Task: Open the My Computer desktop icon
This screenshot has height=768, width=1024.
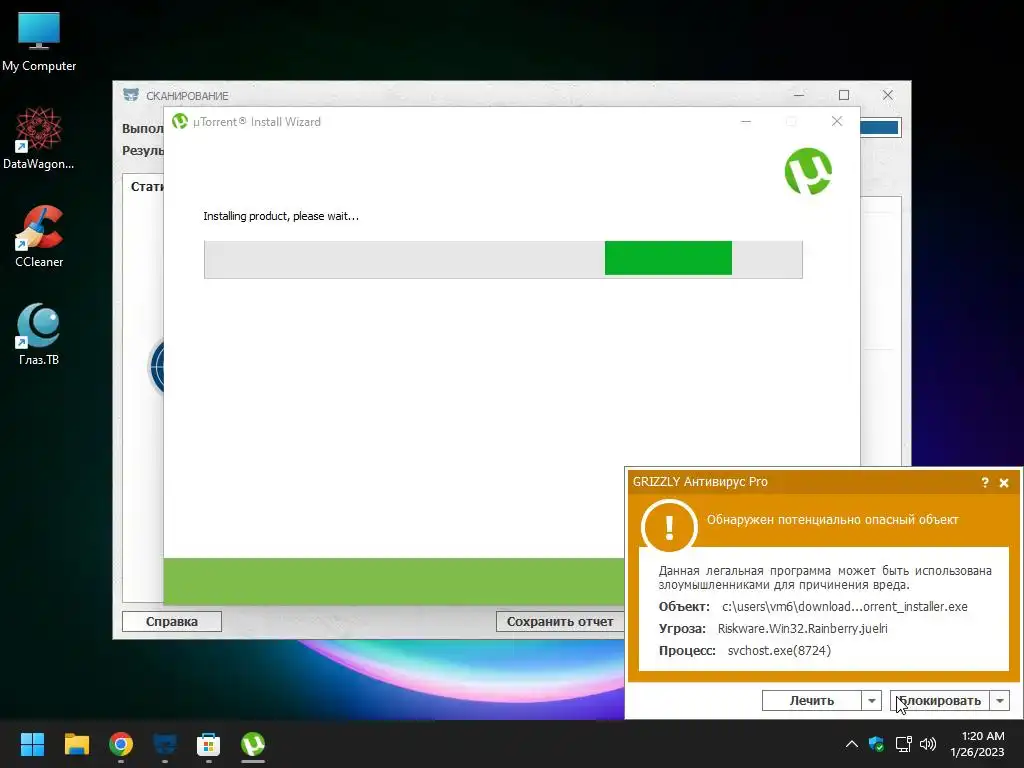Action: pos(39,41)
